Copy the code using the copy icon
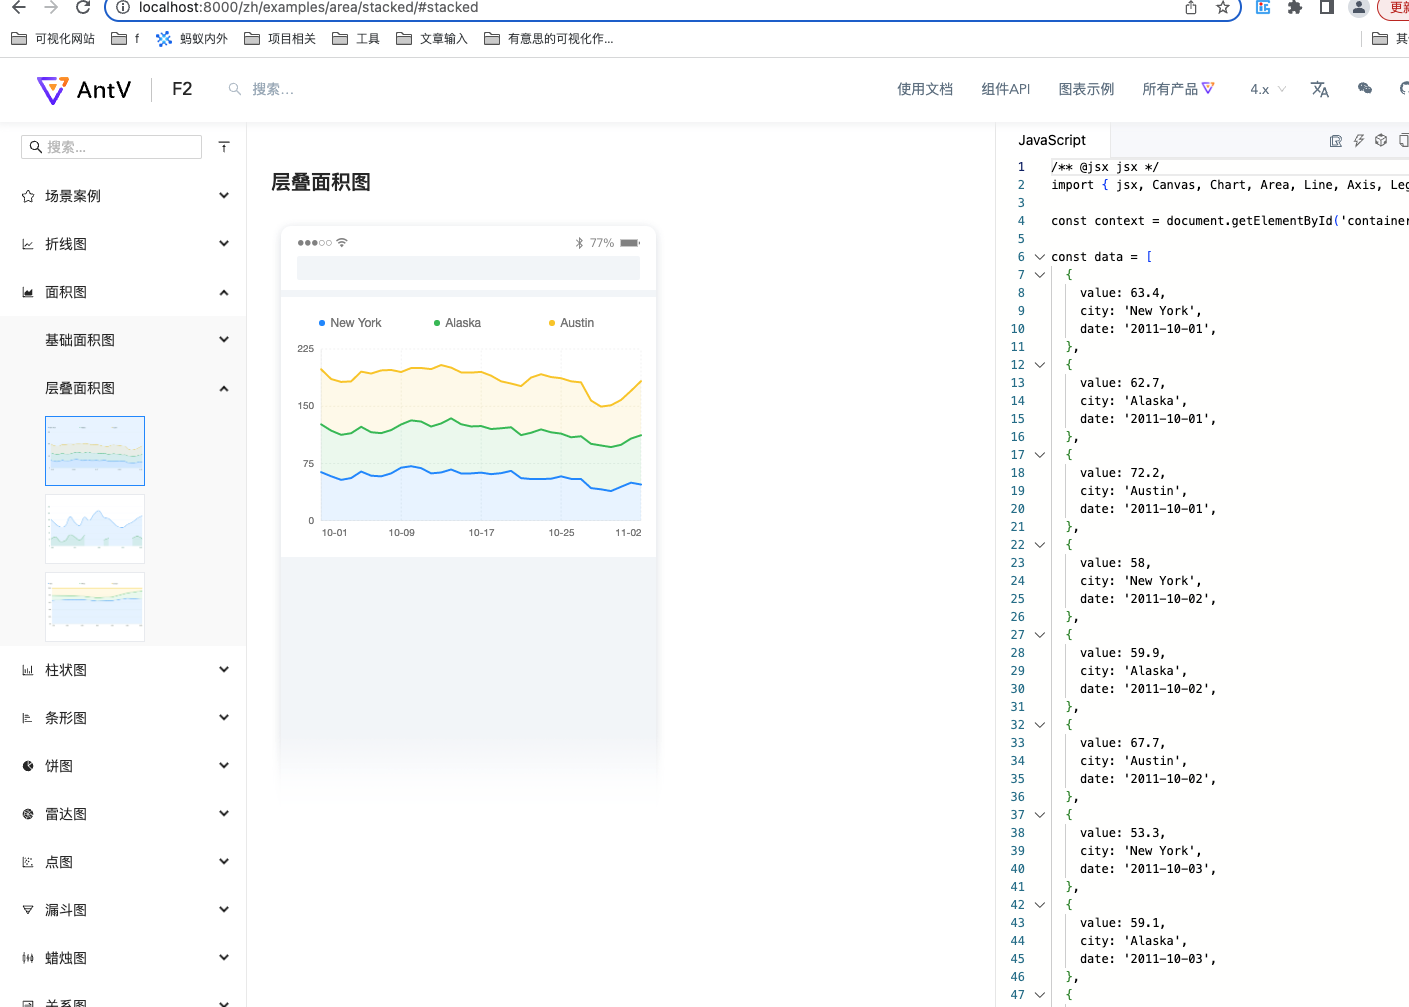Viewport: 1409px width, 1007px height. (1404, 140)
